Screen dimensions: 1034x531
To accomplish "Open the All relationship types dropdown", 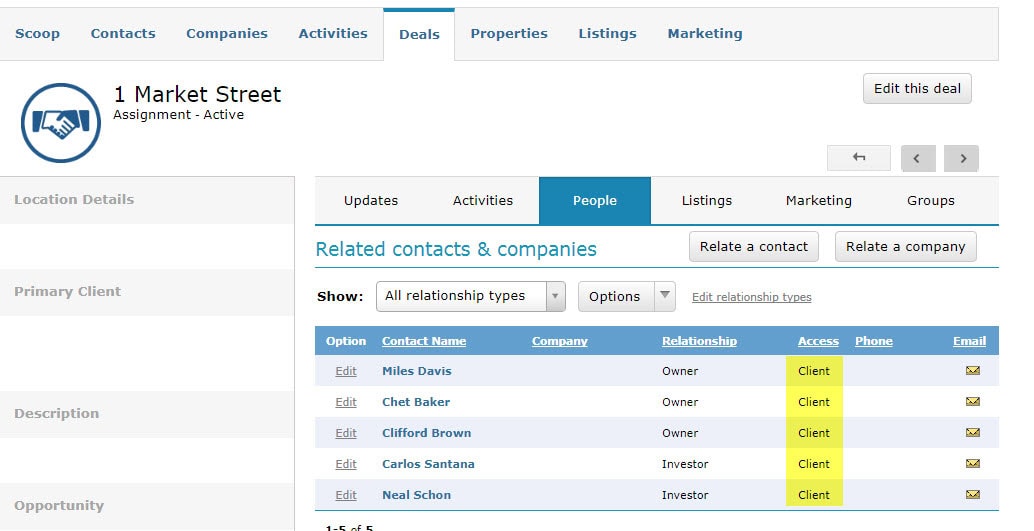I will point(470,296).
